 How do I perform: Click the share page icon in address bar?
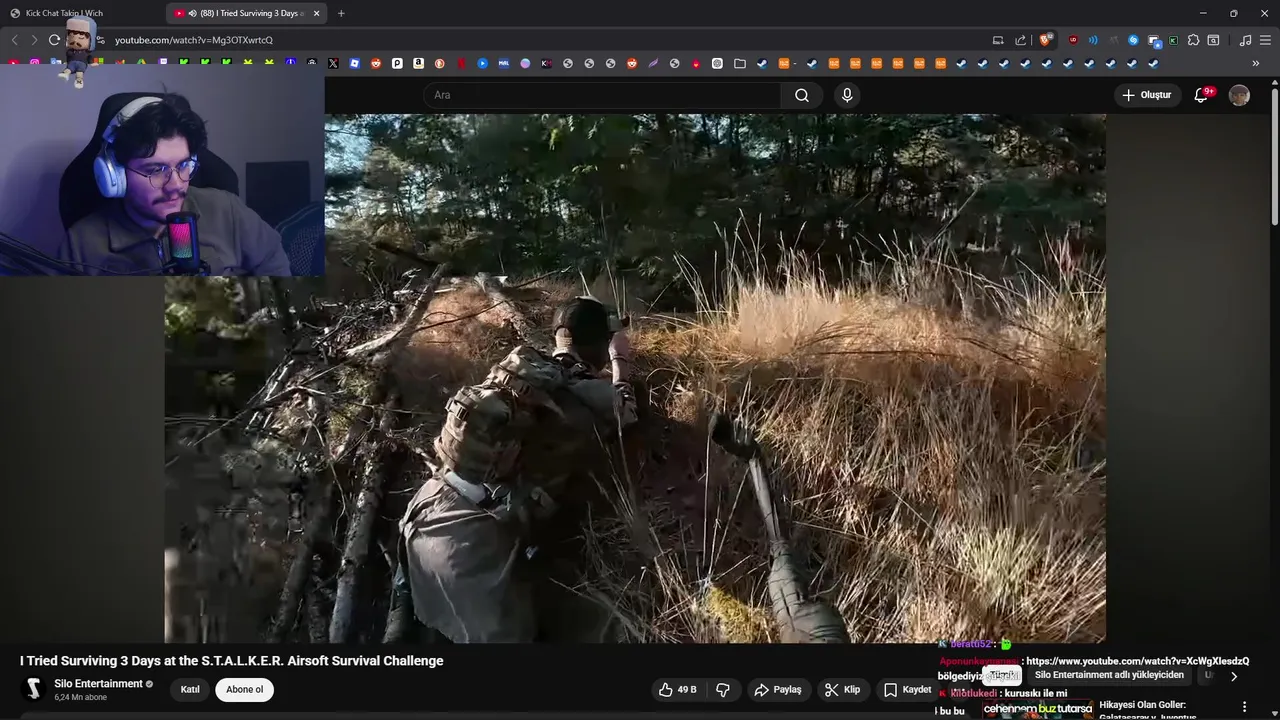click(x=1020, y=40)
